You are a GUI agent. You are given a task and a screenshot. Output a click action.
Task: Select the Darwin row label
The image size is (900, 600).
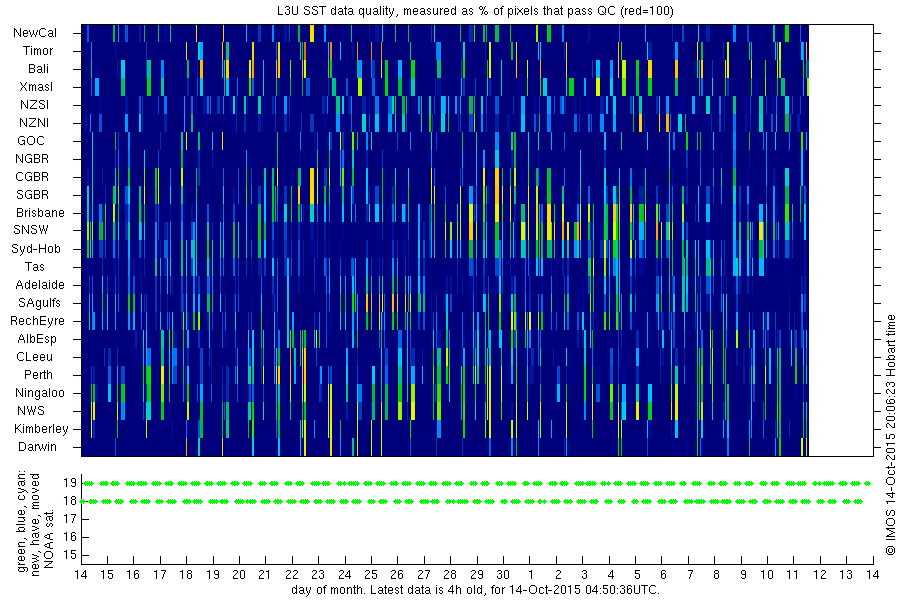point(37,447)
